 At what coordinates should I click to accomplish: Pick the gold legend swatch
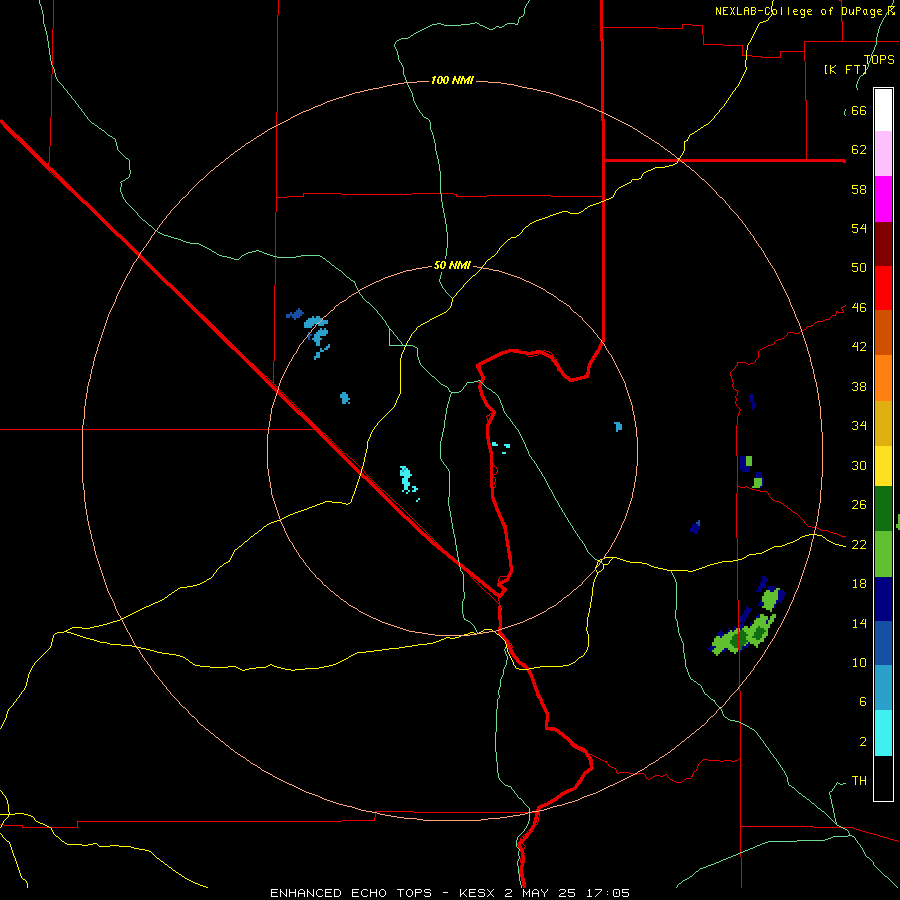pyautogui.click(x=883, y=422)
